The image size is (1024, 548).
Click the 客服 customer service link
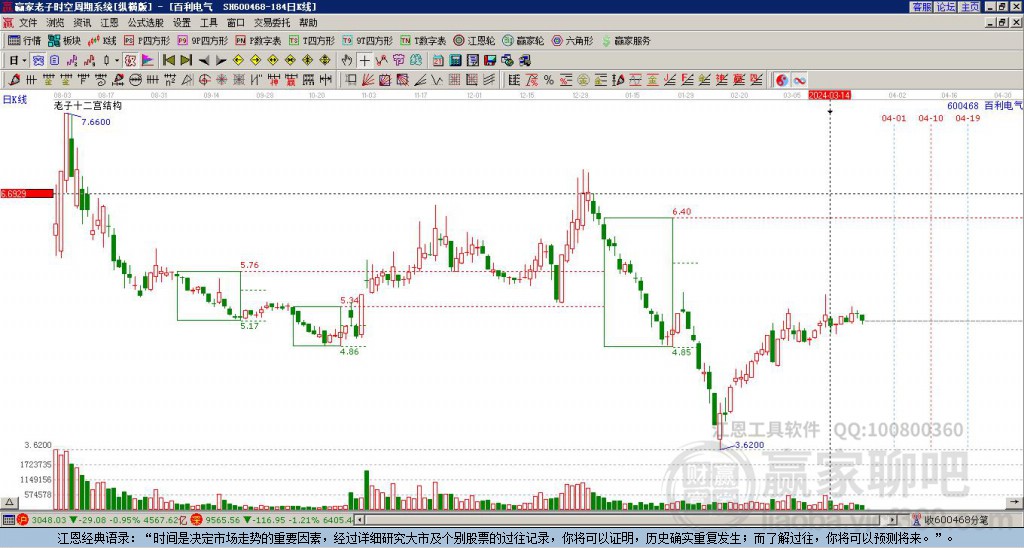pyautogui.click(x=921, y=7)
